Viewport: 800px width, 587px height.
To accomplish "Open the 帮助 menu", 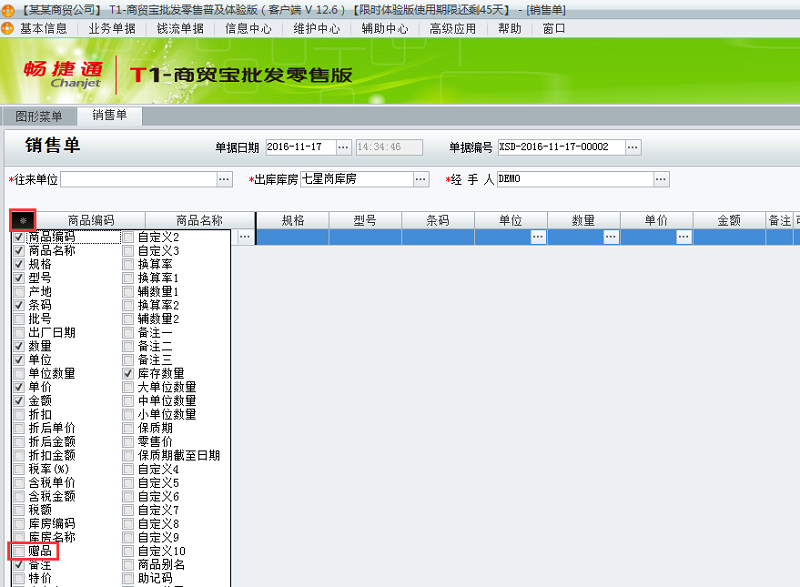I will coord(510,29).
